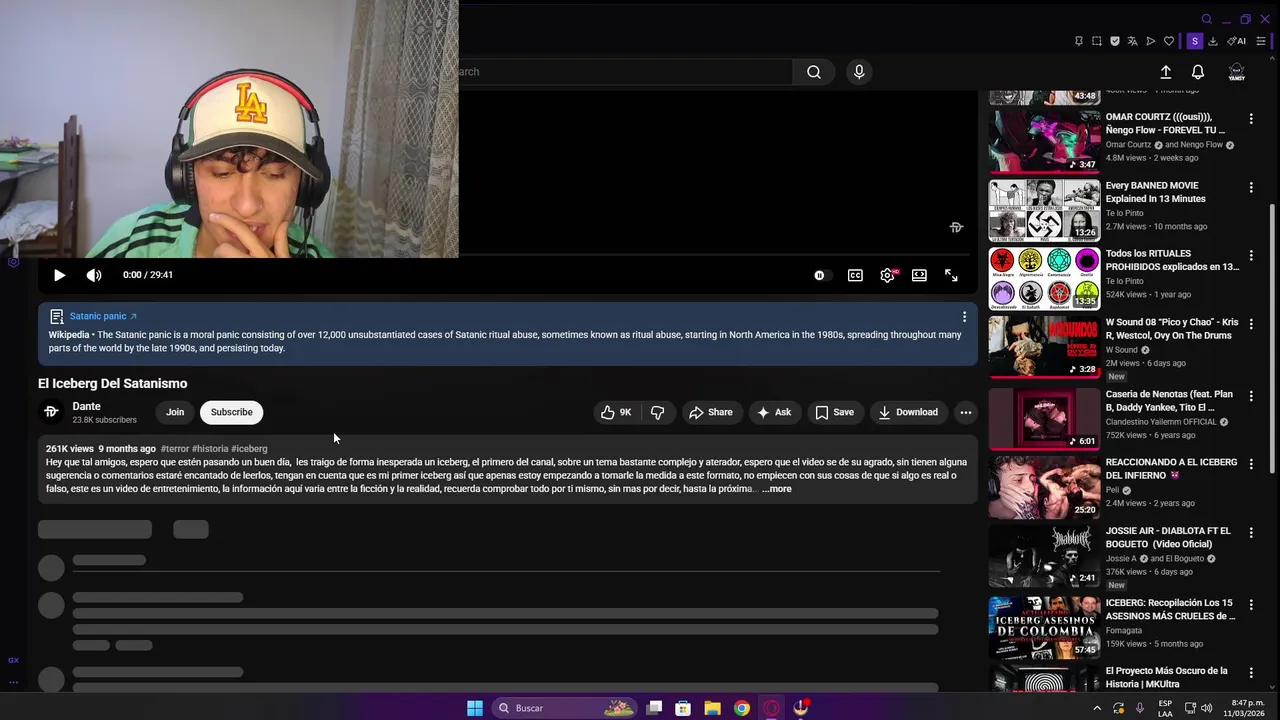Toggle closed captions CC button
1280x720 pixels.
pyautogui.click(x=855, y=275)
